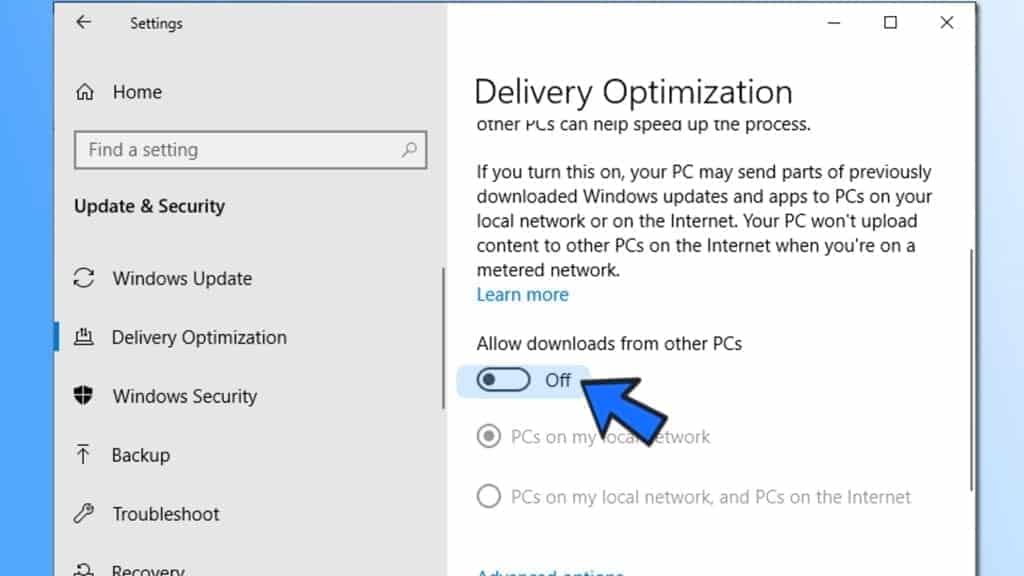1024x576 pixels.
Task: Click the content pane vertical scrollbar
Action: (x=971, y=370)
